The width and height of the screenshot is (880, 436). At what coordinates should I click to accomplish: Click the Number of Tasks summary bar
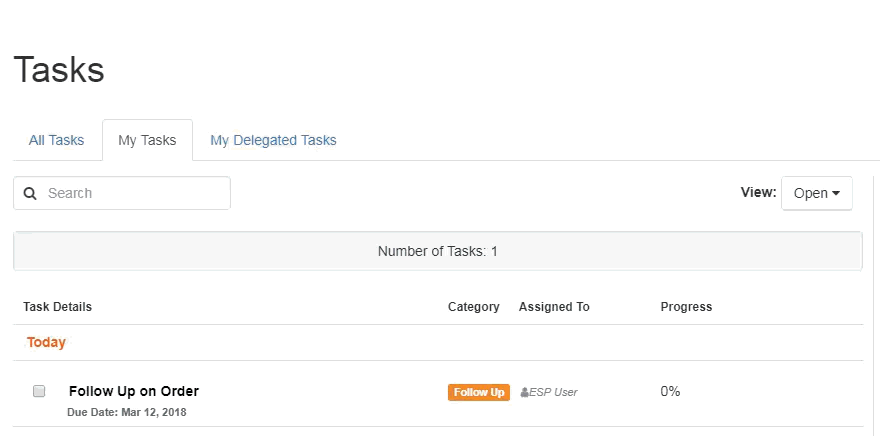[438, 251]
